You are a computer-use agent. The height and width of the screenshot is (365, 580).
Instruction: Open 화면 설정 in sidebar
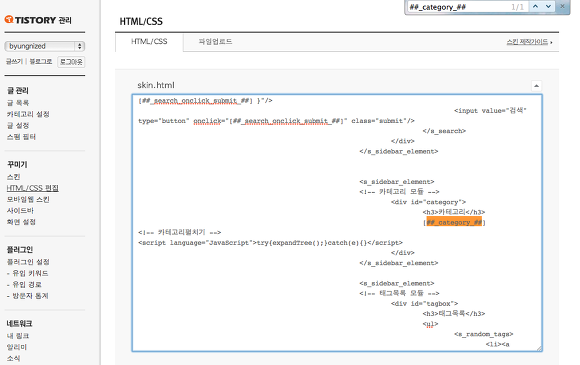(x=21, y=222)
